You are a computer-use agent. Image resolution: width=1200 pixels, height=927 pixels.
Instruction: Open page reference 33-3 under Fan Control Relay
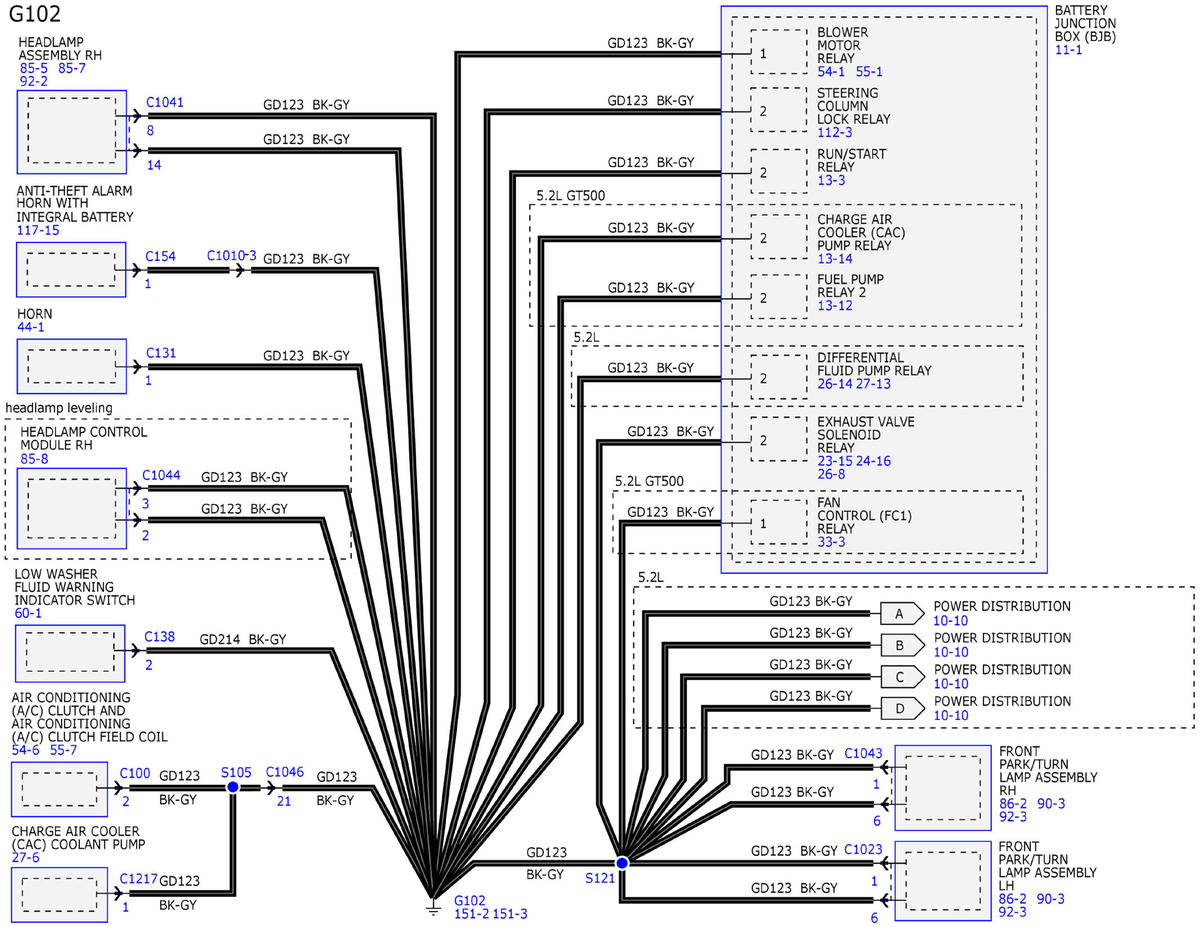[831, 542]
